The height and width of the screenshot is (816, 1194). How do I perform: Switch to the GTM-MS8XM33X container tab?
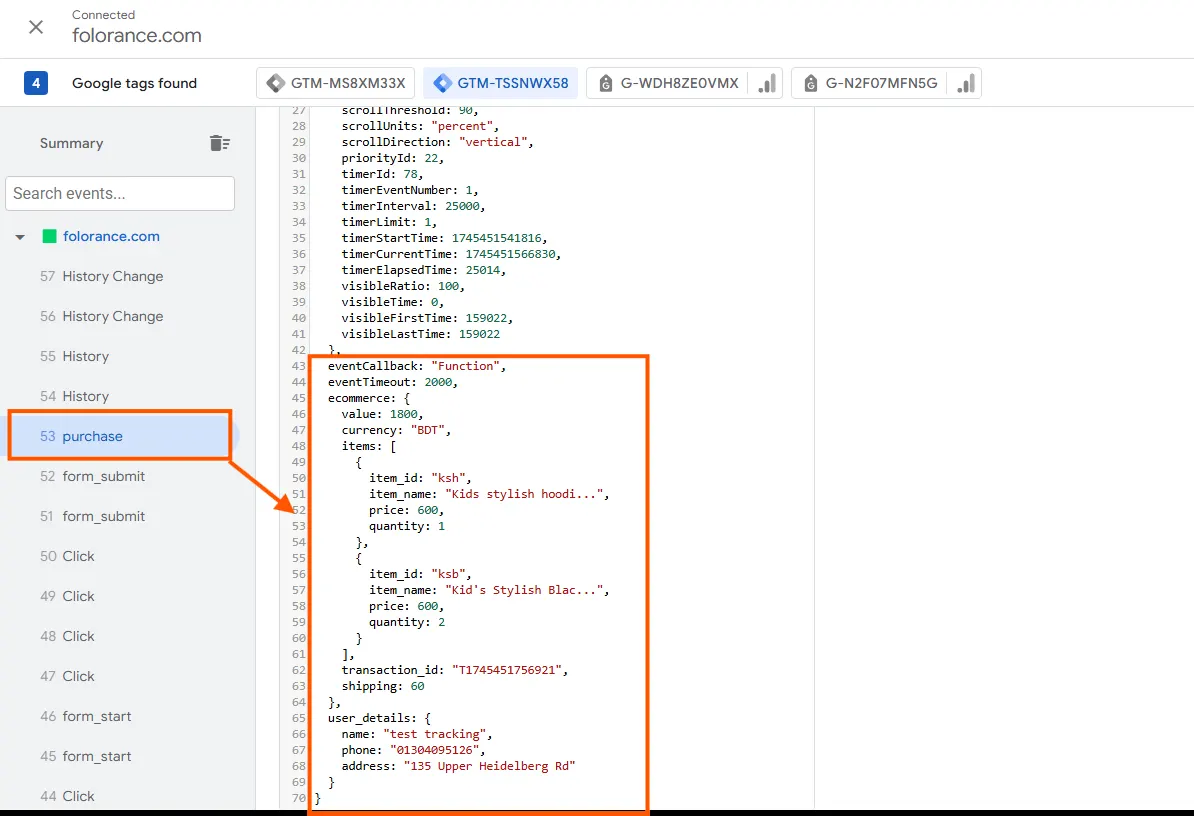(336, 83)
